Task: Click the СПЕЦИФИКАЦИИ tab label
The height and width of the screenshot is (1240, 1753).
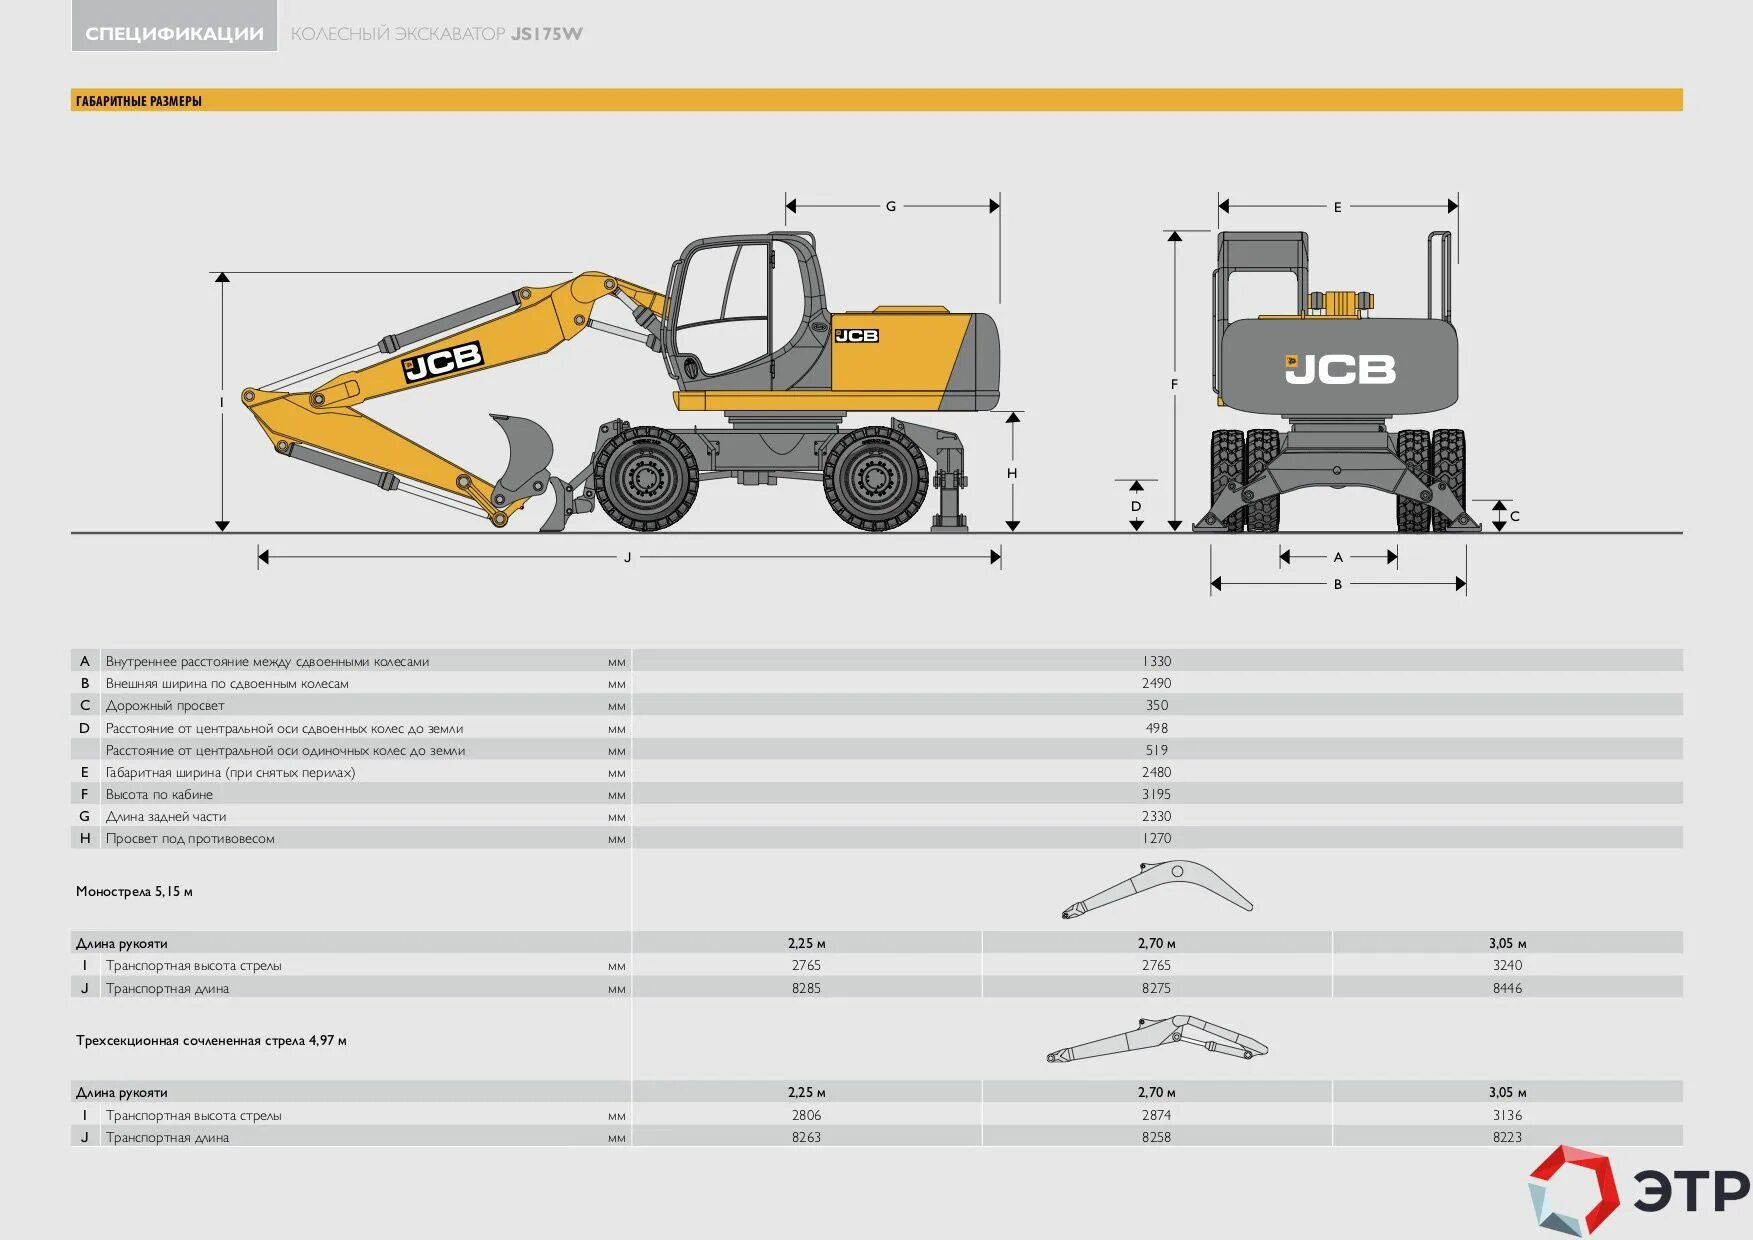Action: click(174, 34)
